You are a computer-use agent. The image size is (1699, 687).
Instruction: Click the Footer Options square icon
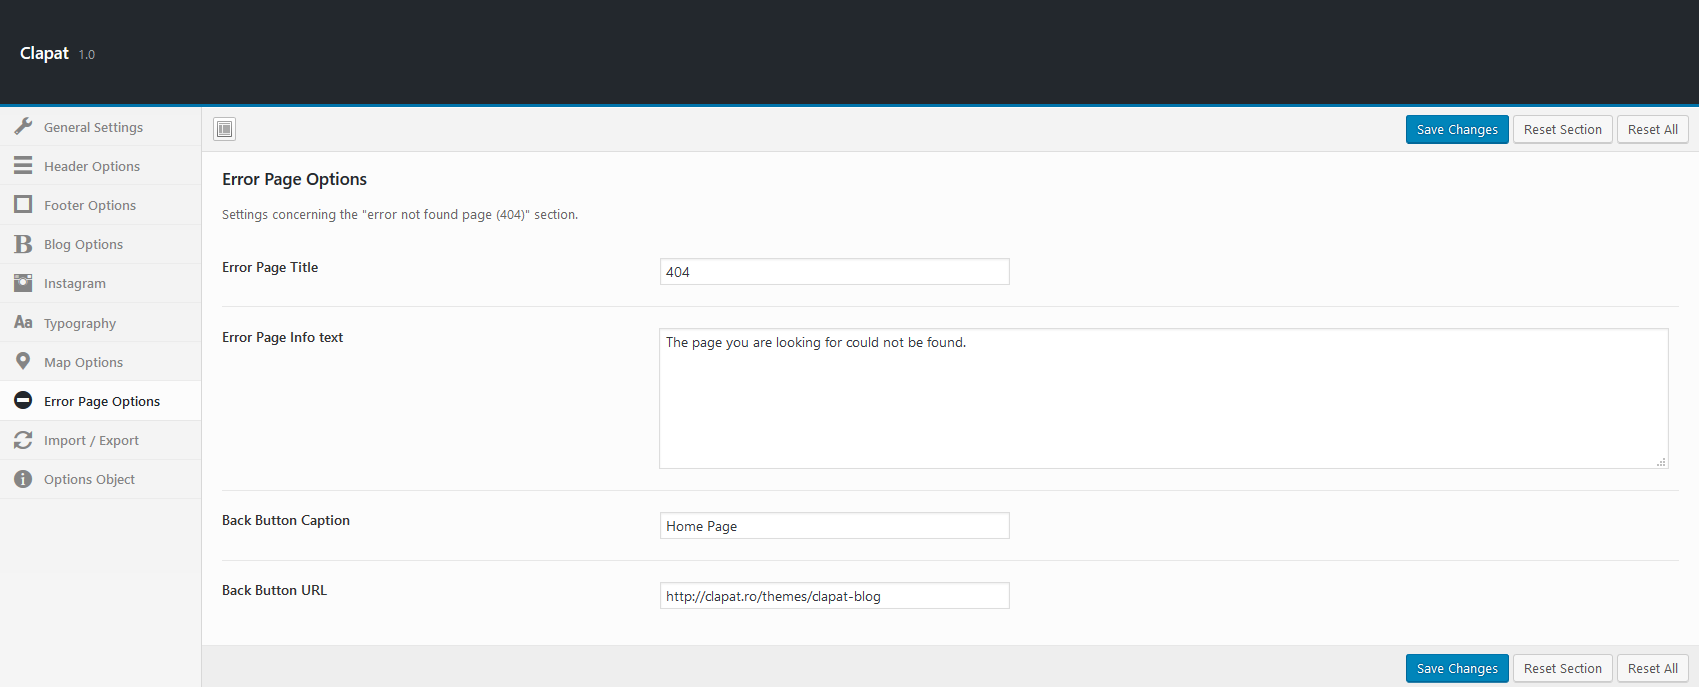pyautogui.click(x=23, y=205)
